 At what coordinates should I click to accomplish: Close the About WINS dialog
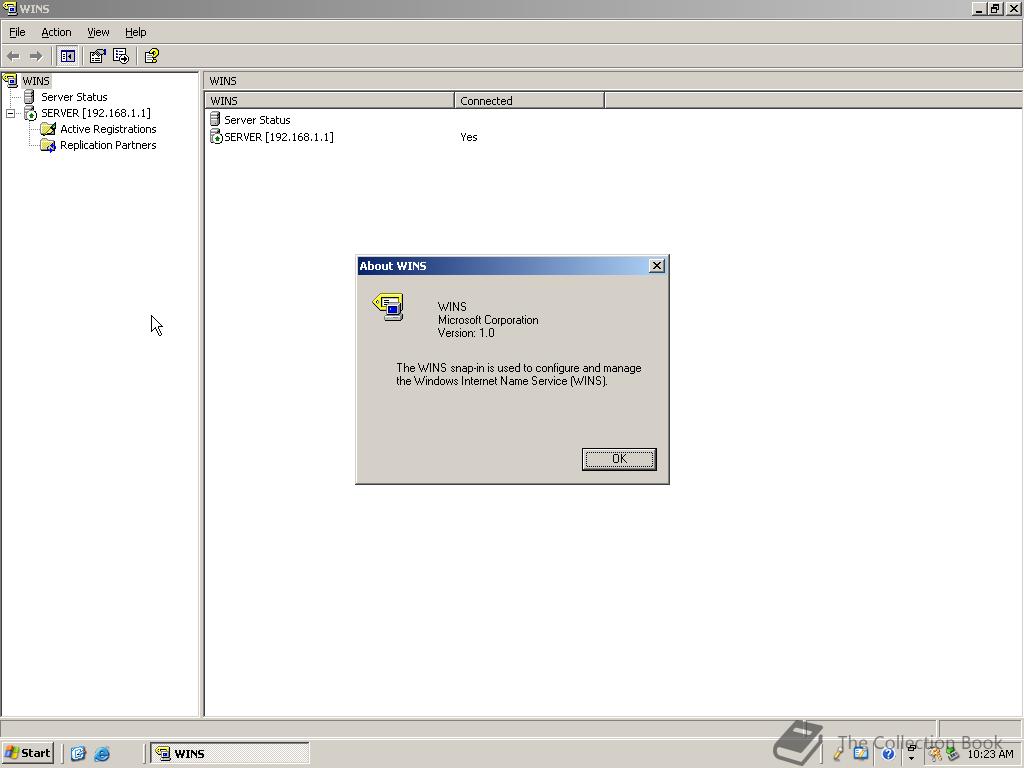click(x=657, y=266)
